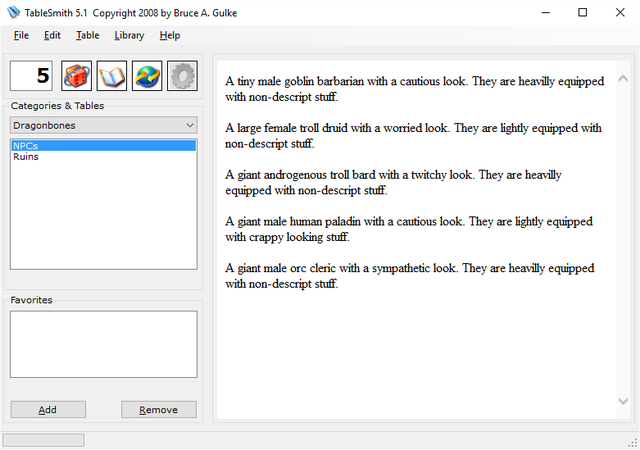Click the human paladin result text
640x450 pixels.
(409, 229)
